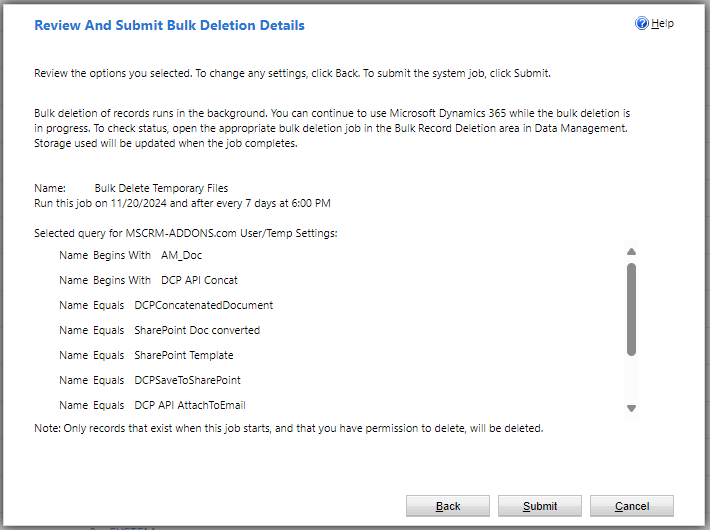
Task: Click the blue Help question mark icon
Action: tap(642, 23)
